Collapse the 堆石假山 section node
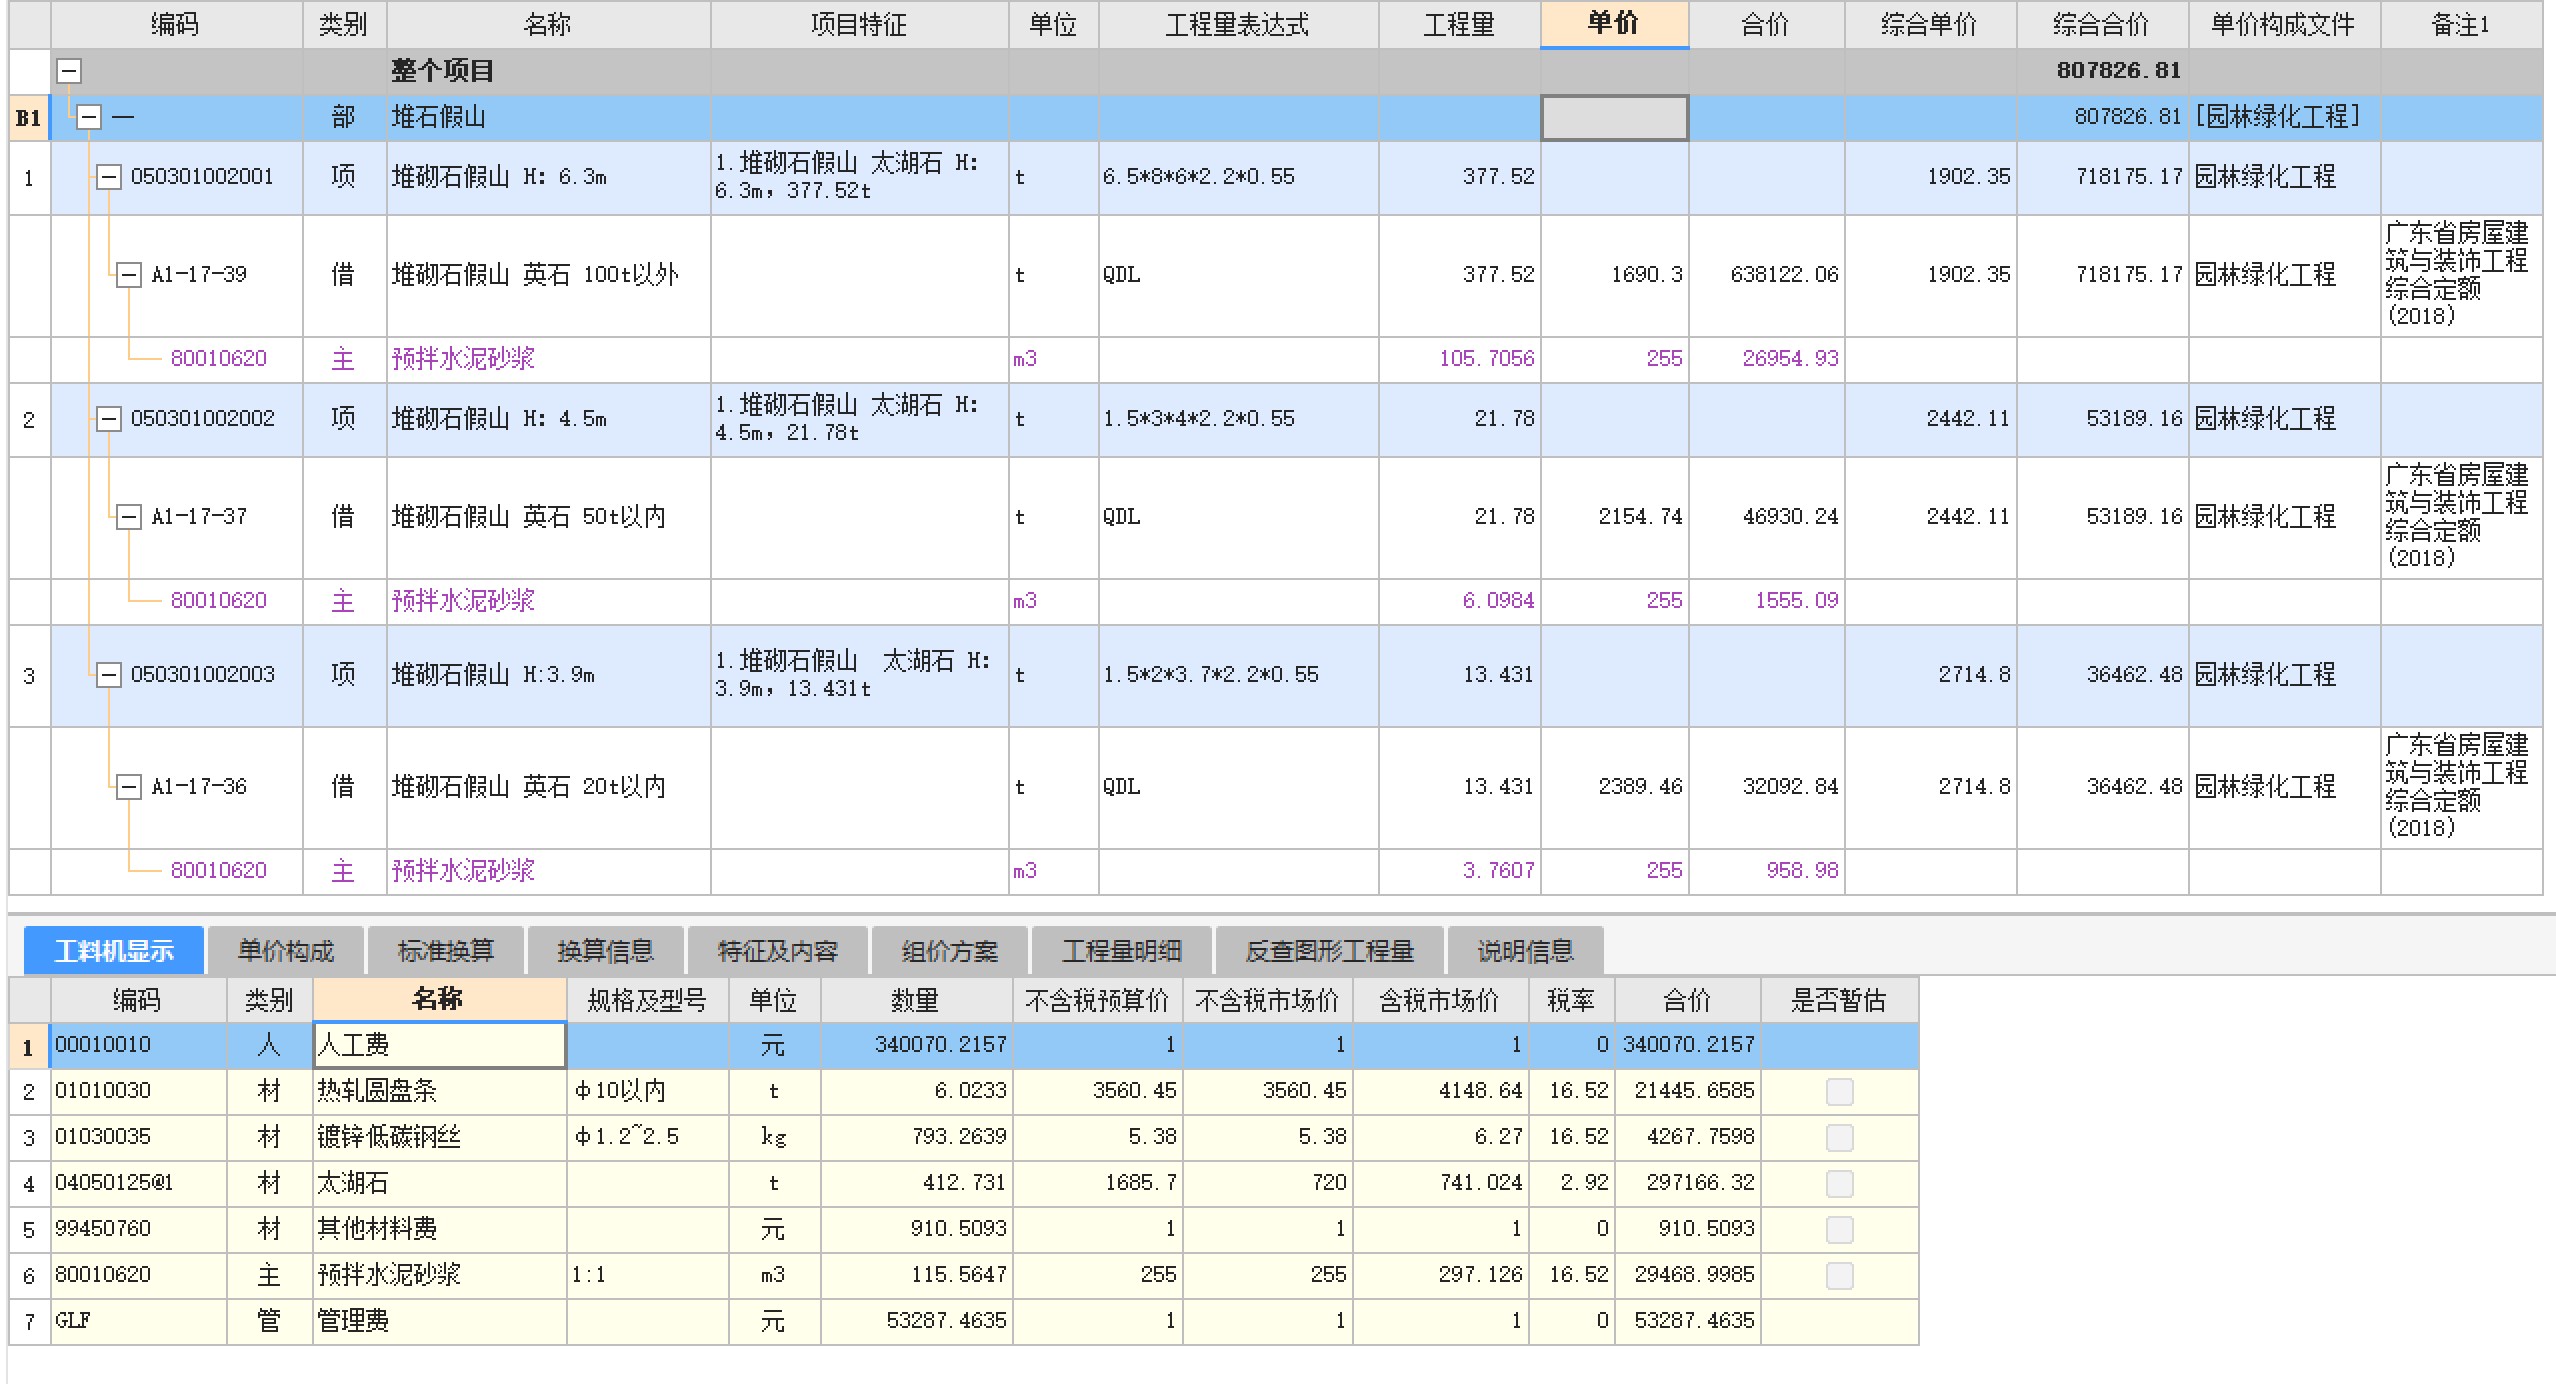Viewport: 2556px width, 1384px height. point(89,117)
